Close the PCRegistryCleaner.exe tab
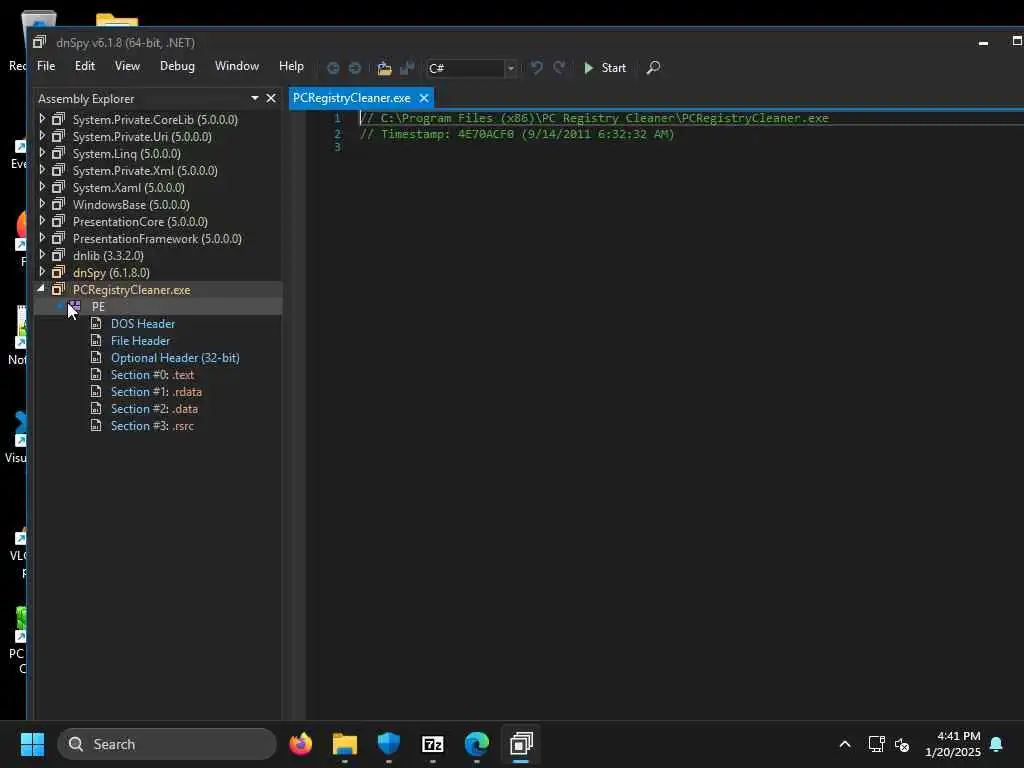This screenshot has height=768, width=1024. (x=424, y=98)
